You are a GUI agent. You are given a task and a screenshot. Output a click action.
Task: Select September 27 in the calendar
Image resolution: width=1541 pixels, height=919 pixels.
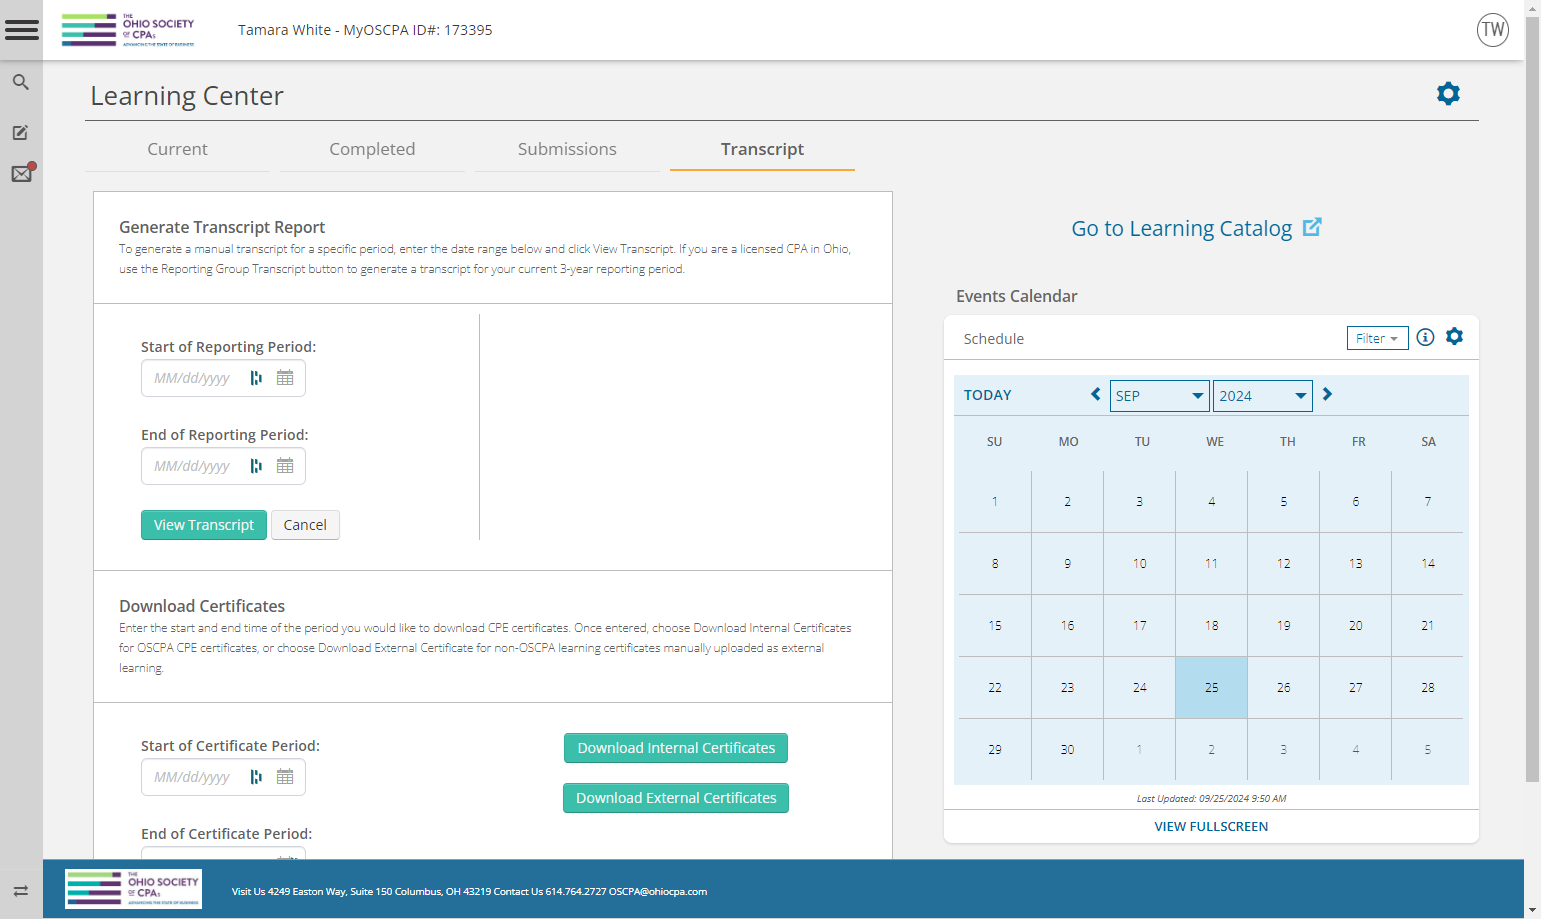tap(1355, 688)
